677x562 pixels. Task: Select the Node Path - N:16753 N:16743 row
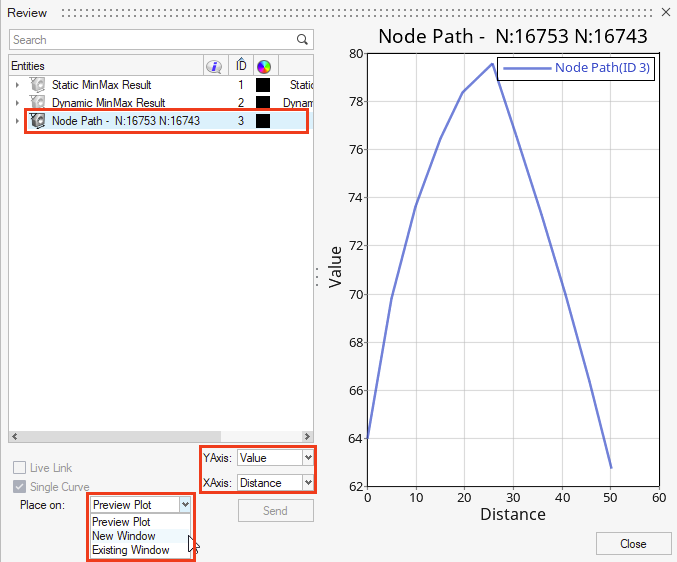(161, 121)
